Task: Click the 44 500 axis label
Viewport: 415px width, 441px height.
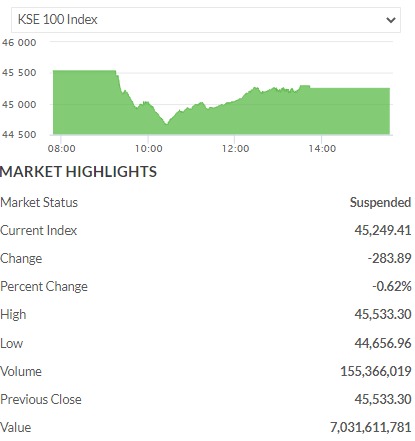Action: point(19,135)
